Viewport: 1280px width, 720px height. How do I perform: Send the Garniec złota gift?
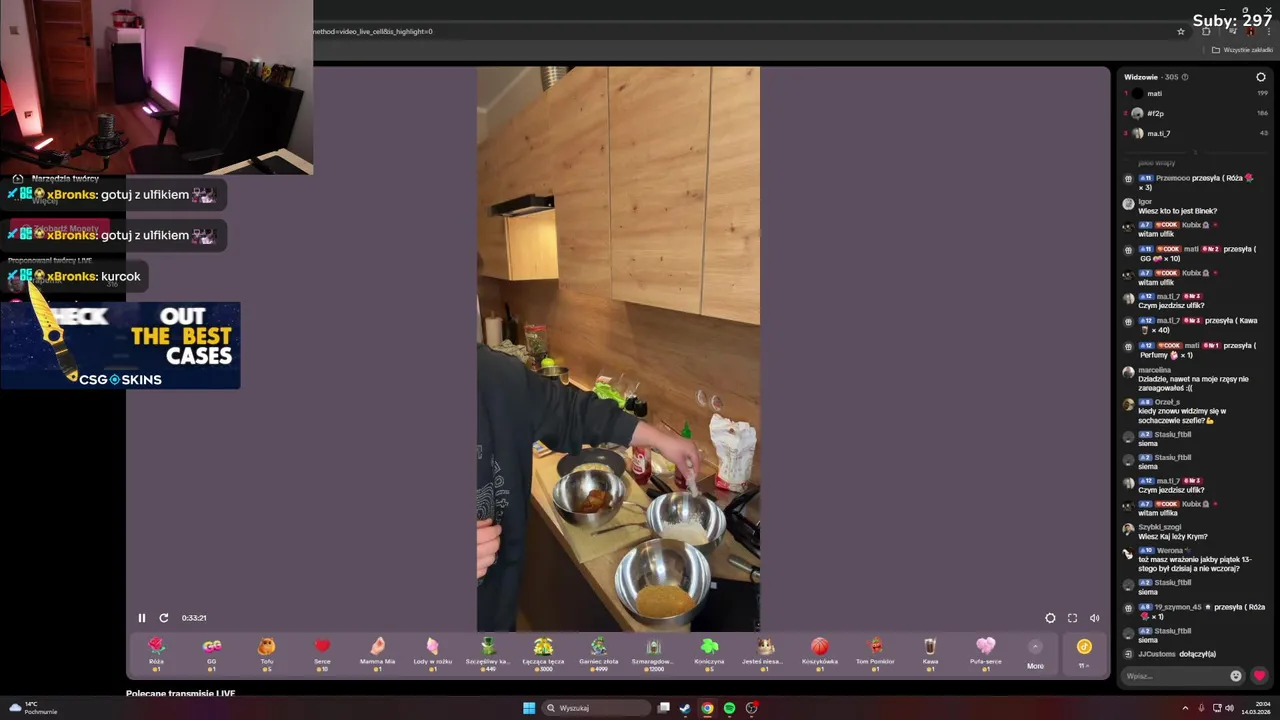[598, 653]
